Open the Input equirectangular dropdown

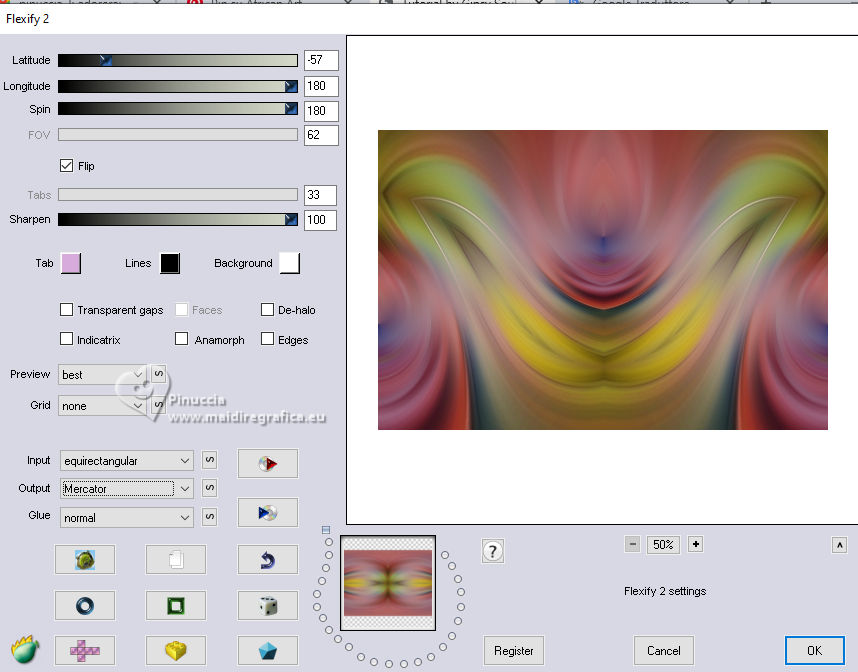126,461
